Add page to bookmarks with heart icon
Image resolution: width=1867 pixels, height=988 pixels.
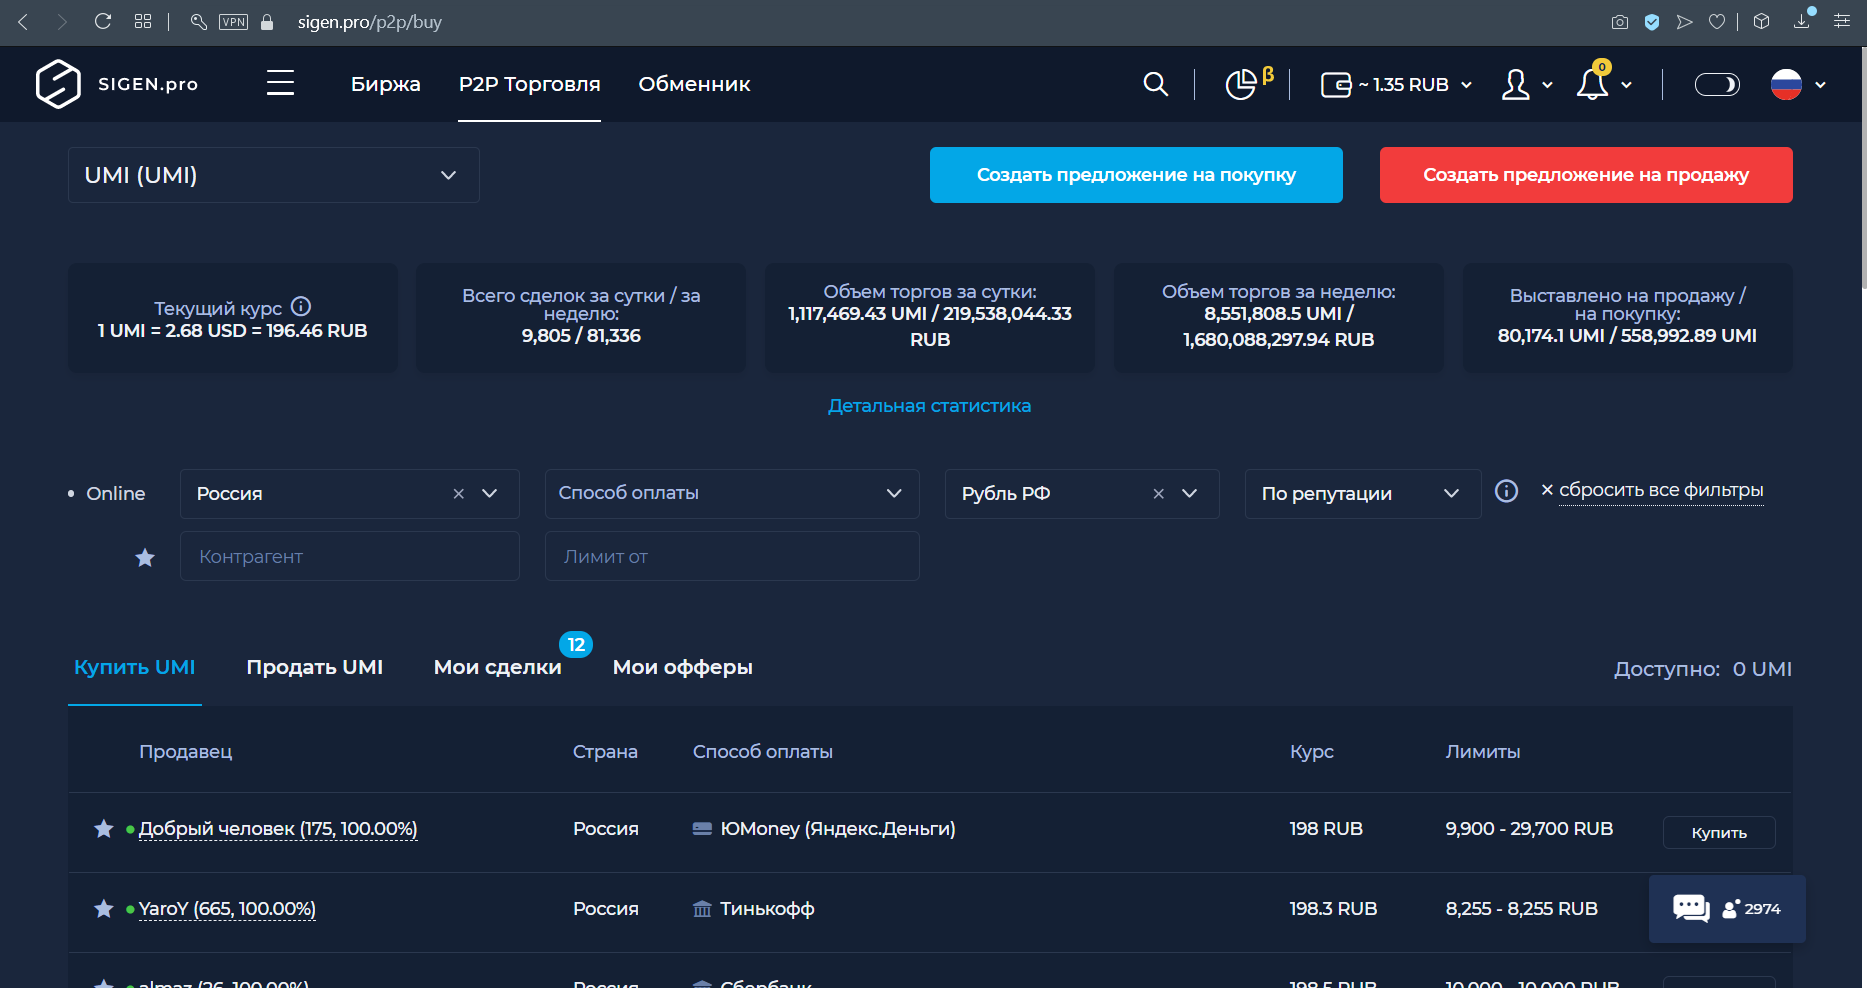pyautogui.click(x=1717, y=21)
